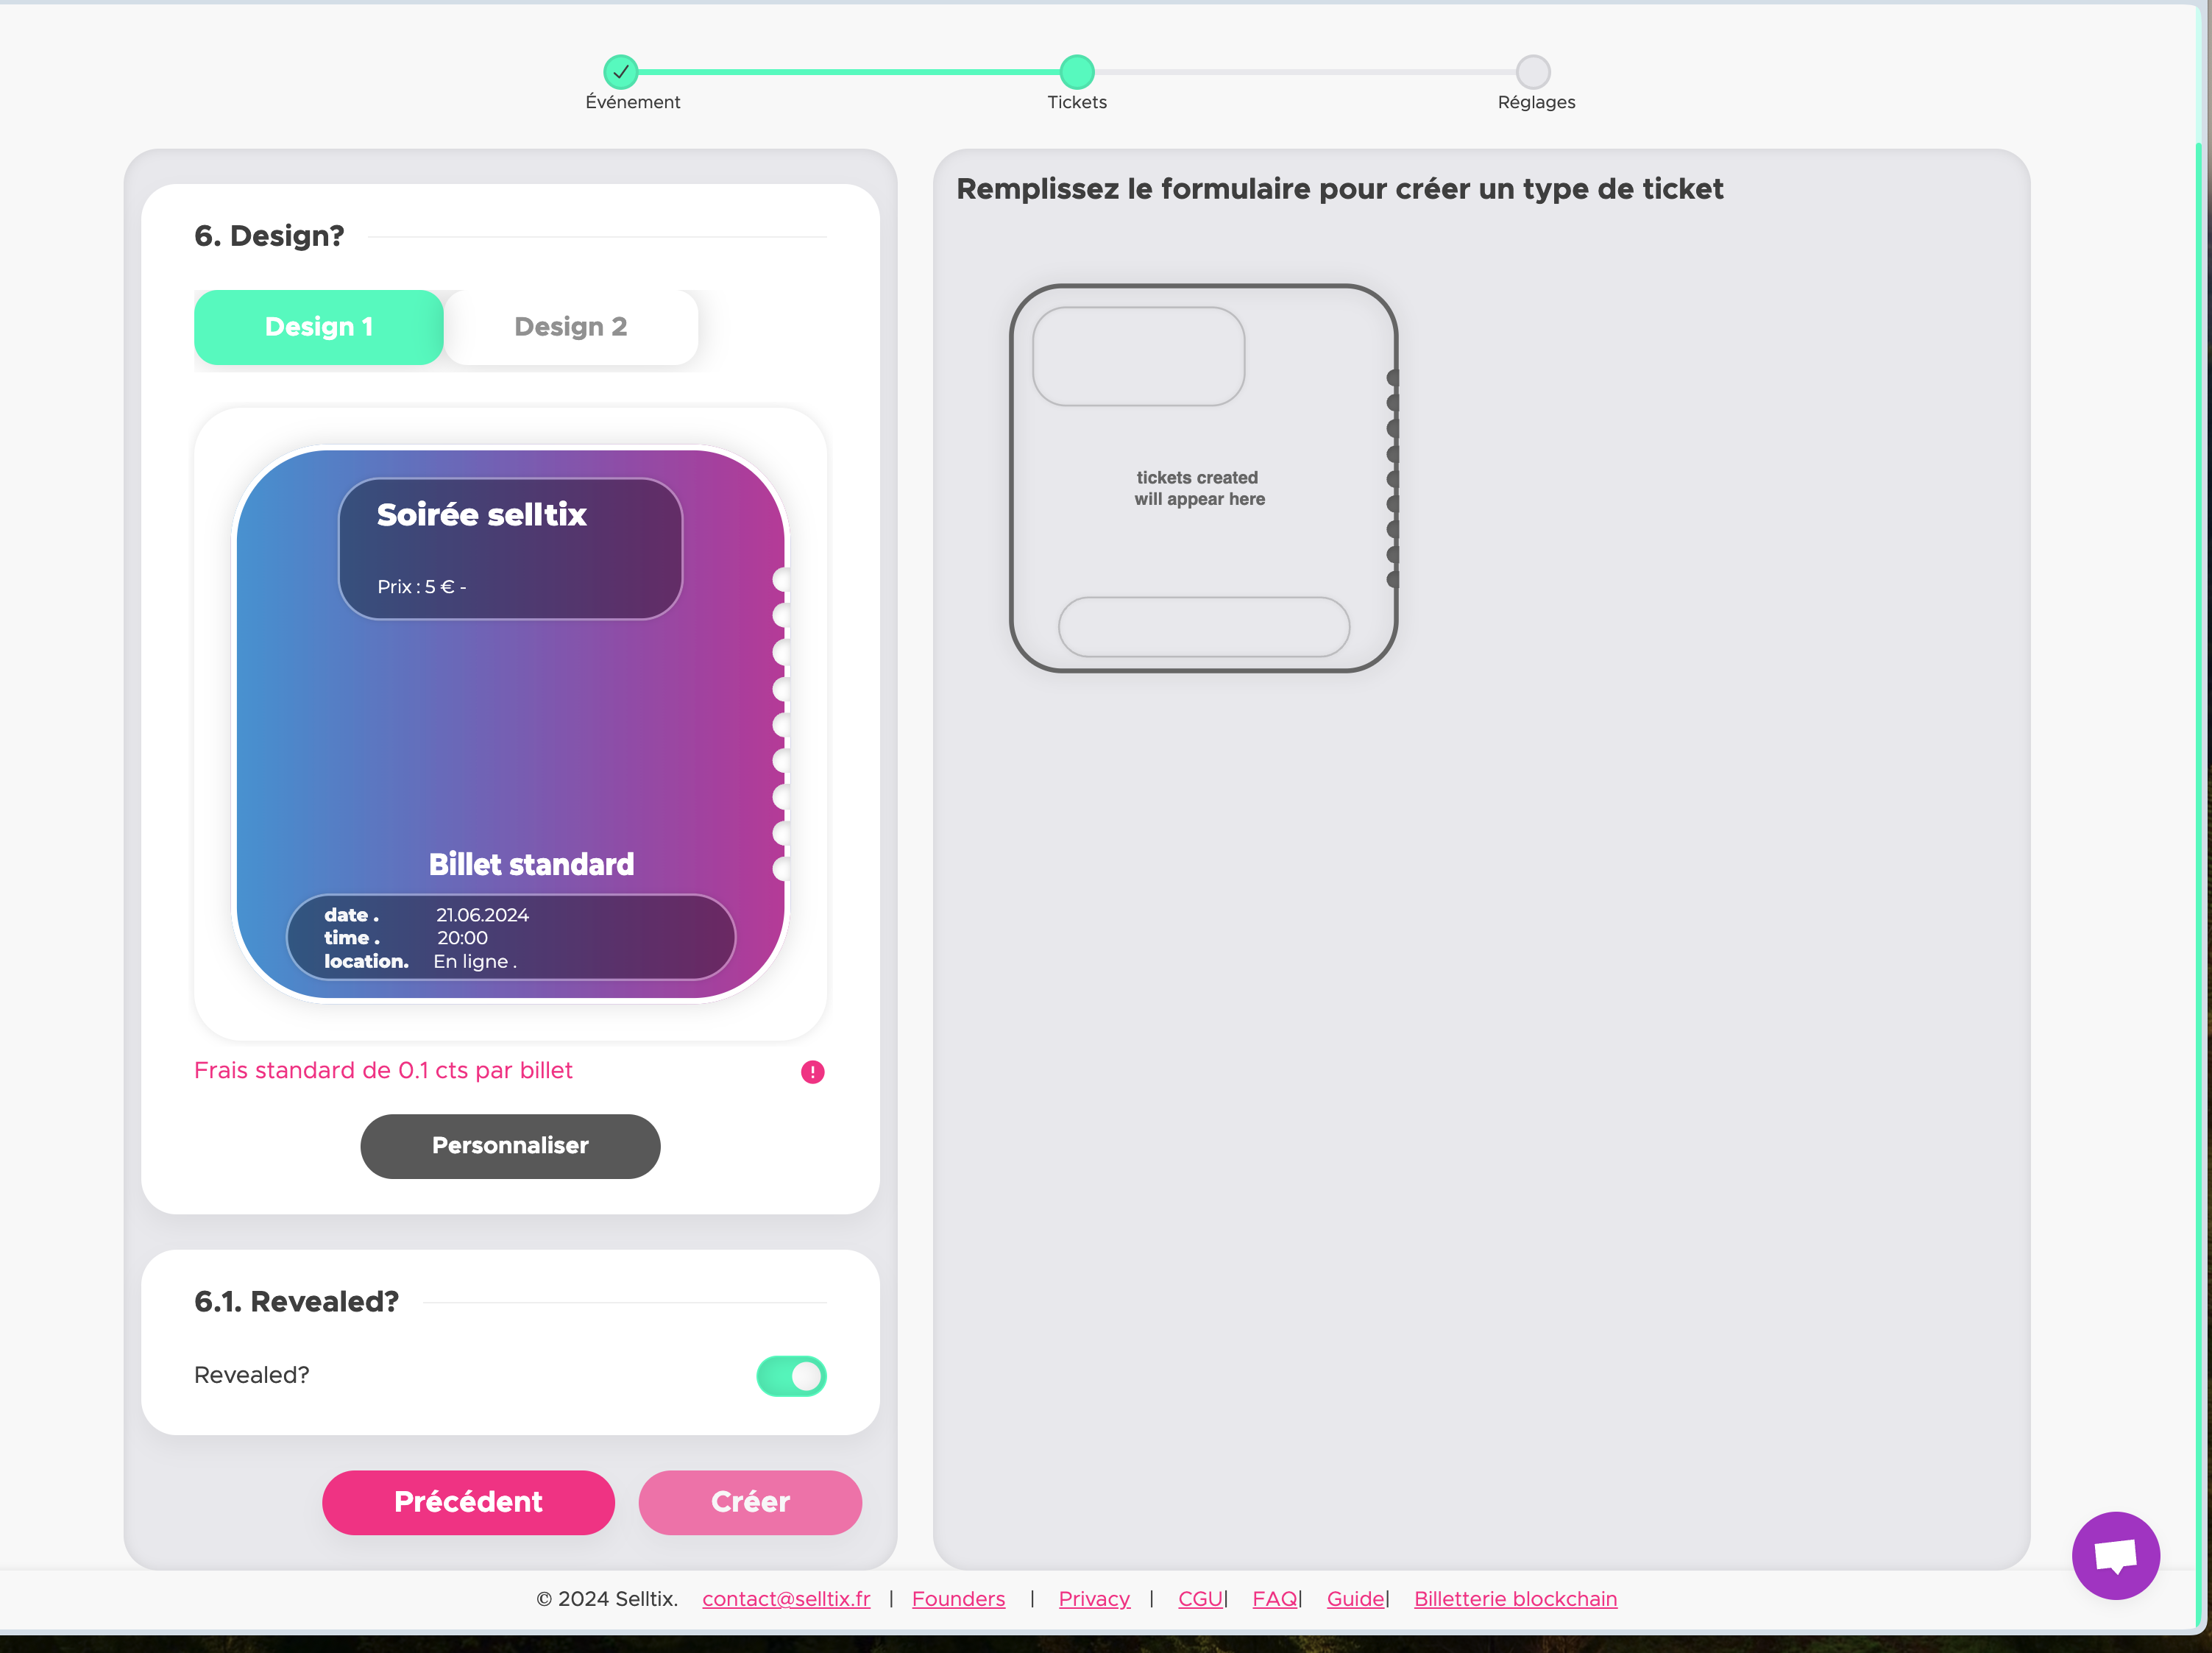Click the pink fee info exclamation icon
The width and height of the screenshot is (2212, 1653).
[812, 1072]
